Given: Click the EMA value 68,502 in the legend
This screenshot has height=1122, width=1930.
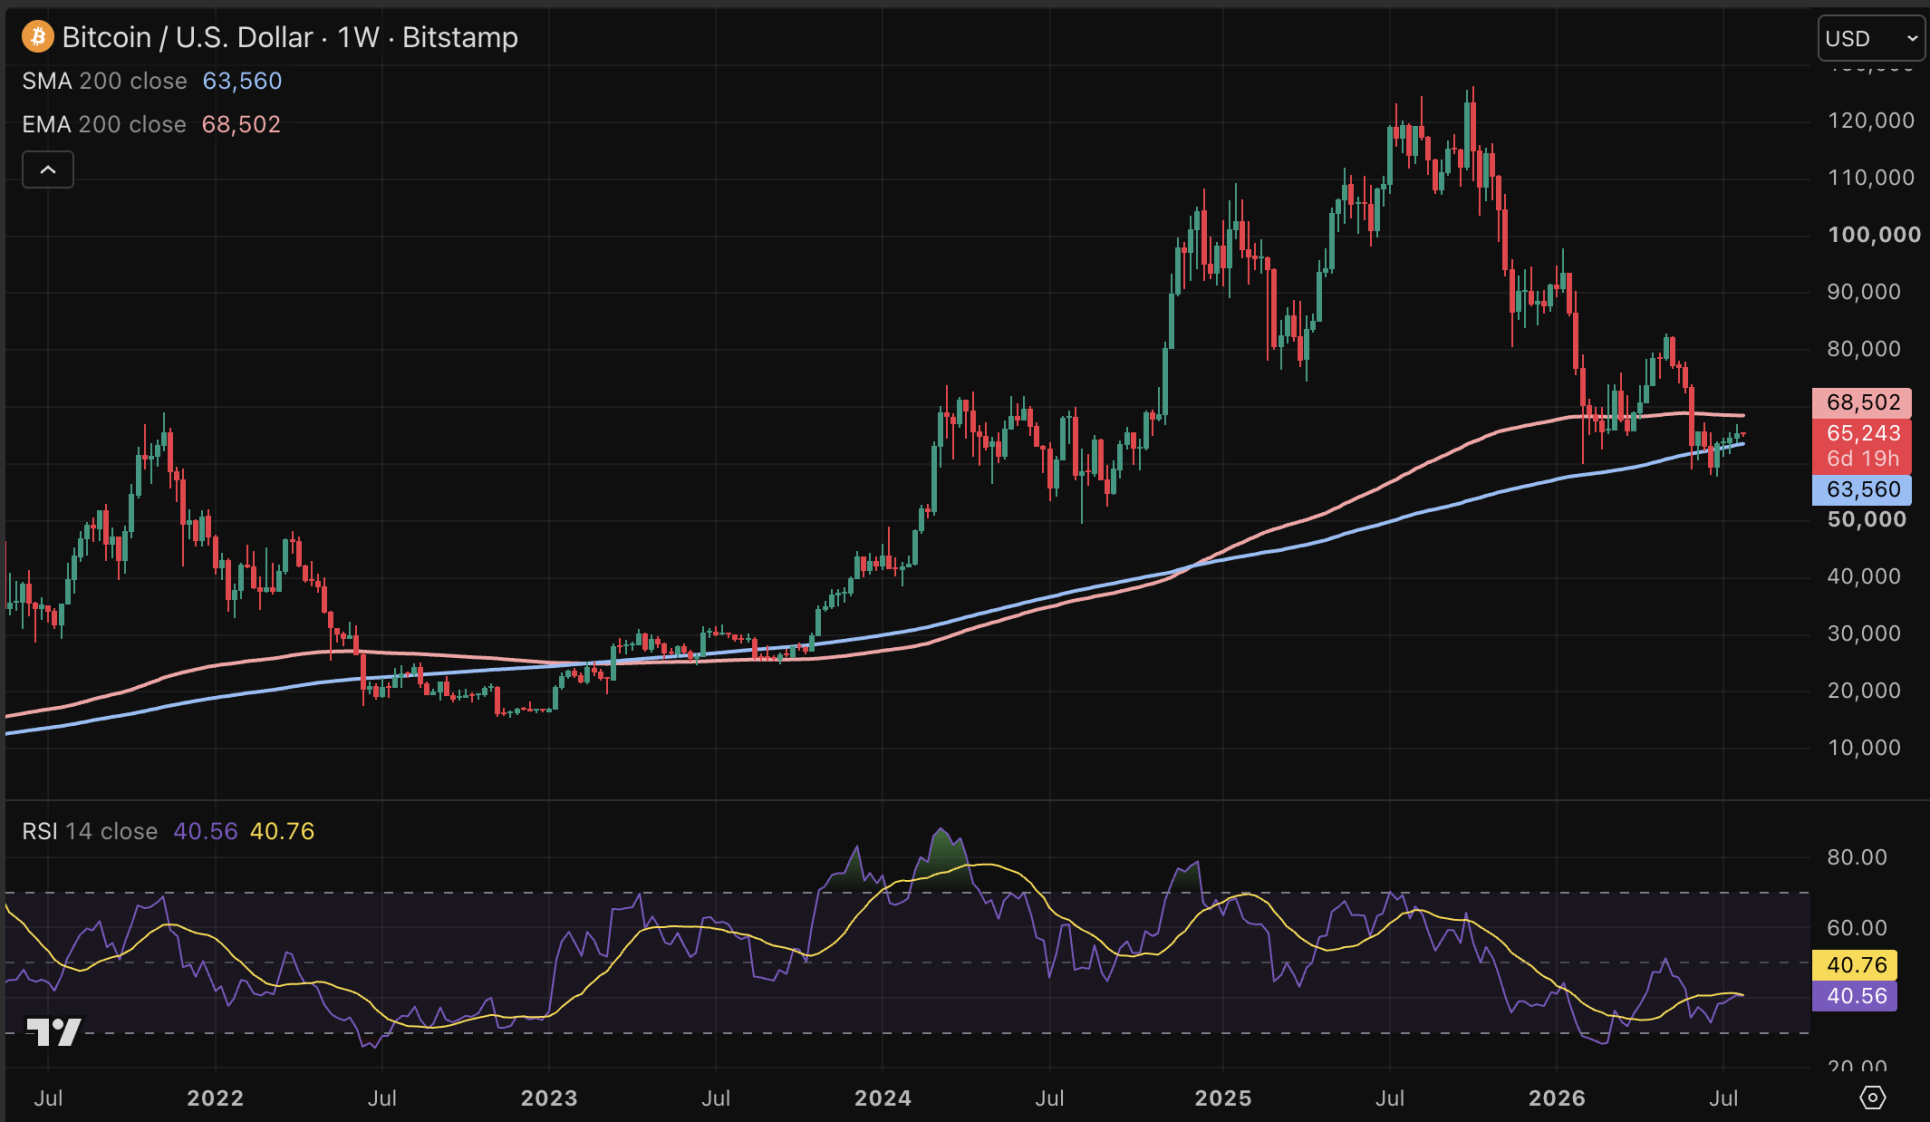Looking at the screenshot, I should click(241, 124).
